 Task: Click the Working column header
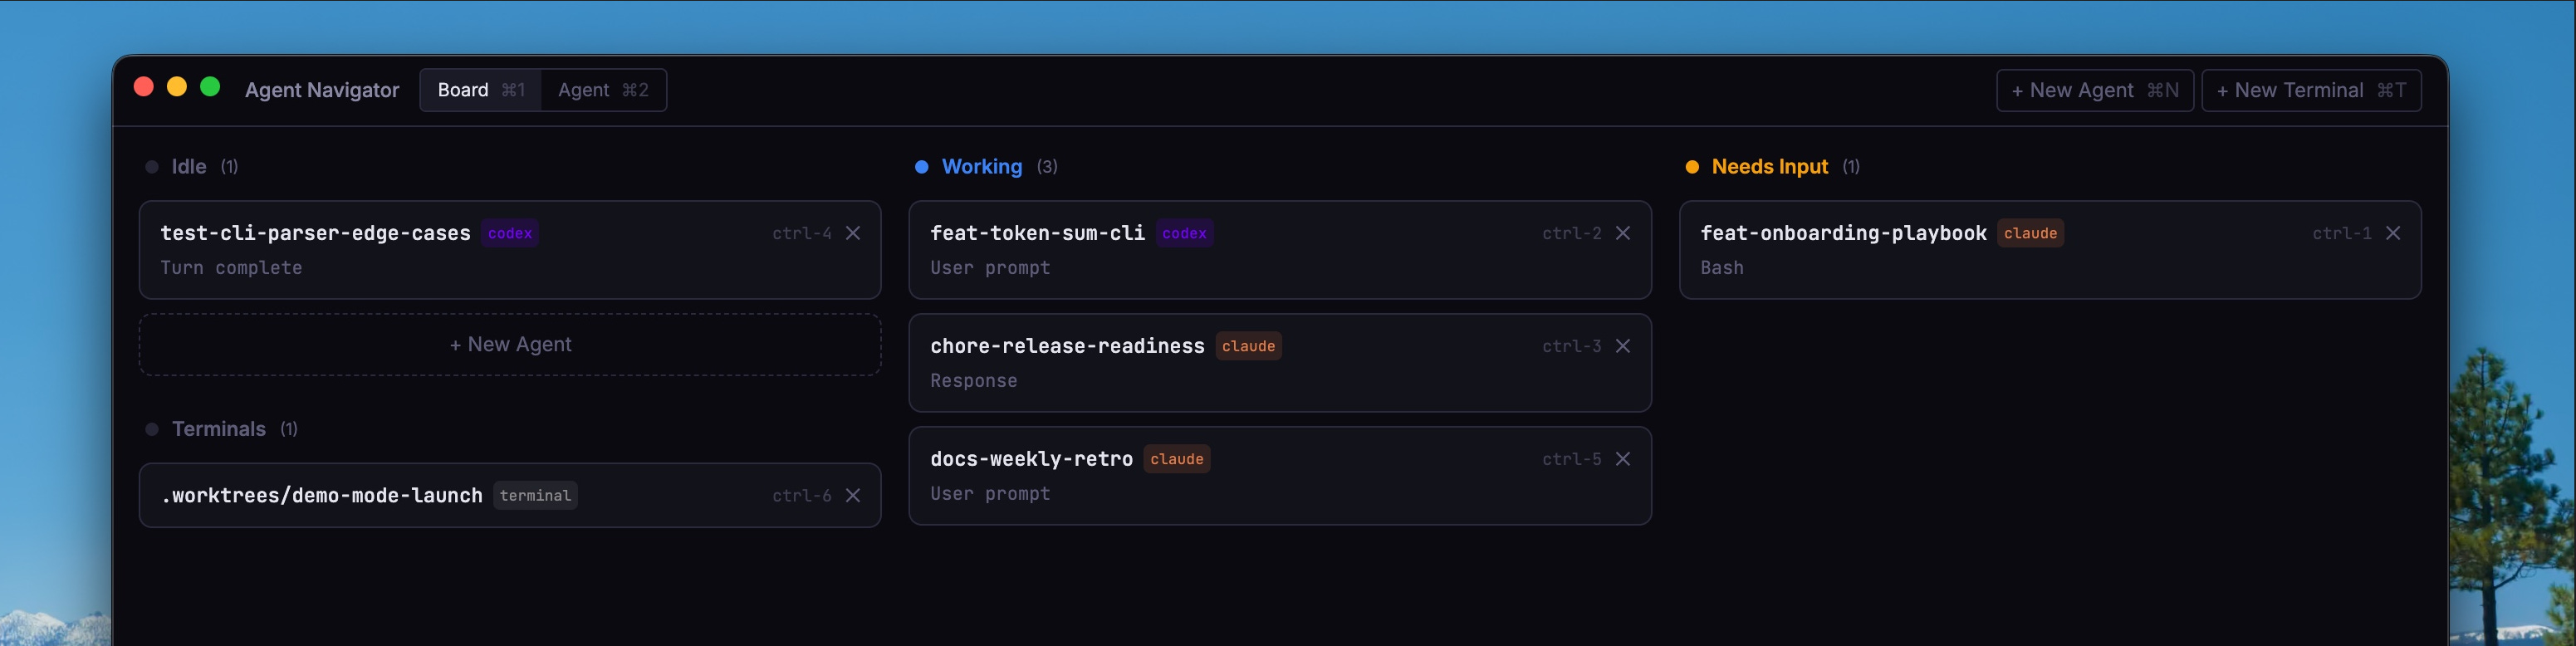click(982, 167)
